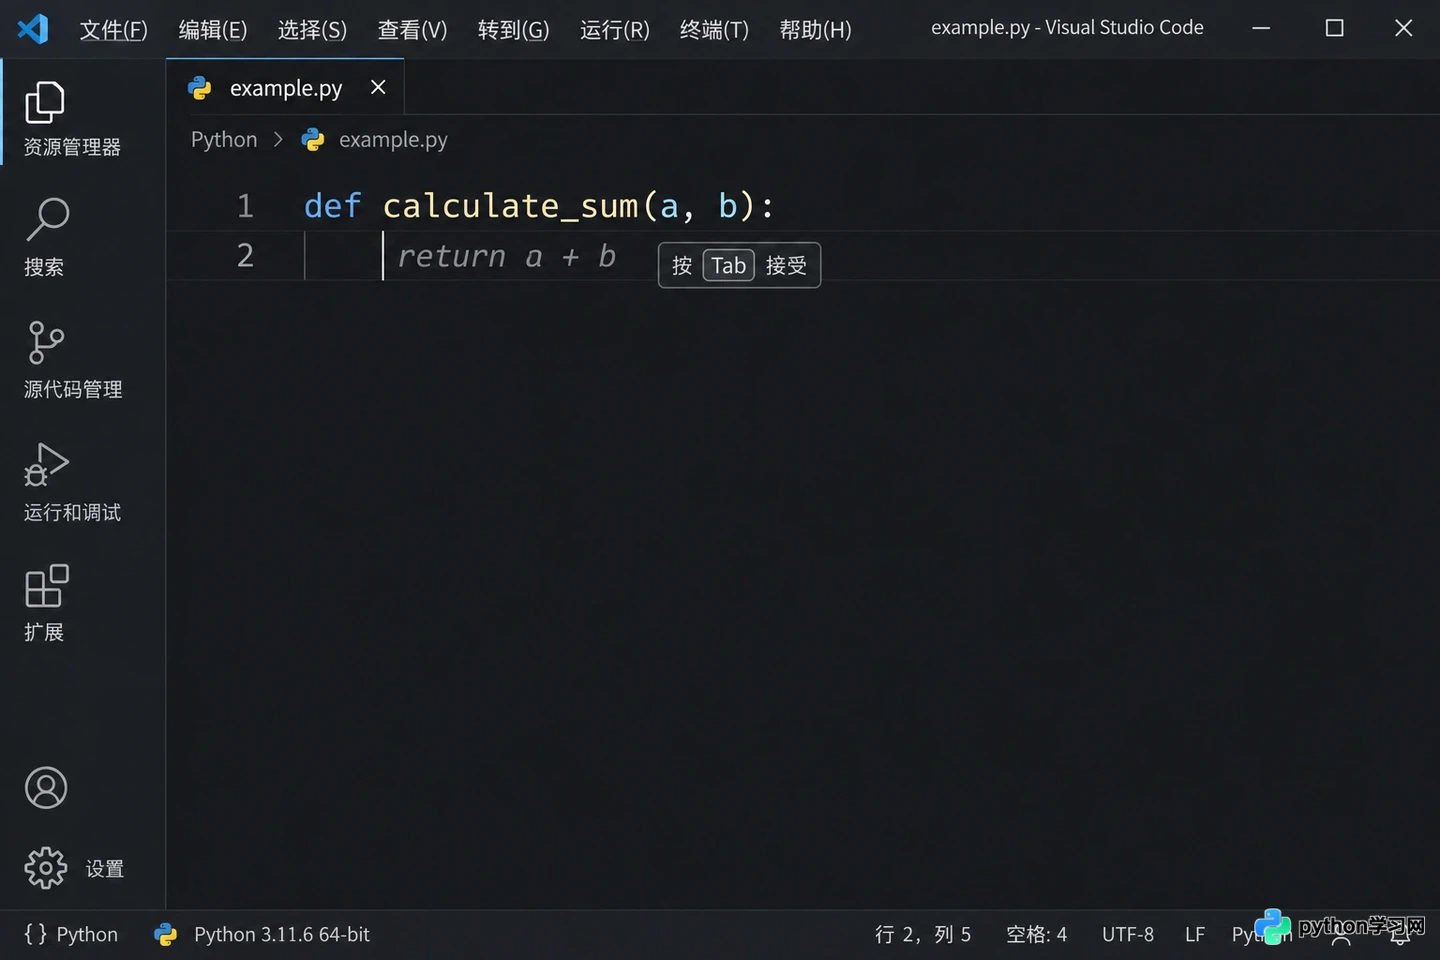Open the Extensions (扩展) icon
1440x960 pixels.
47,586
